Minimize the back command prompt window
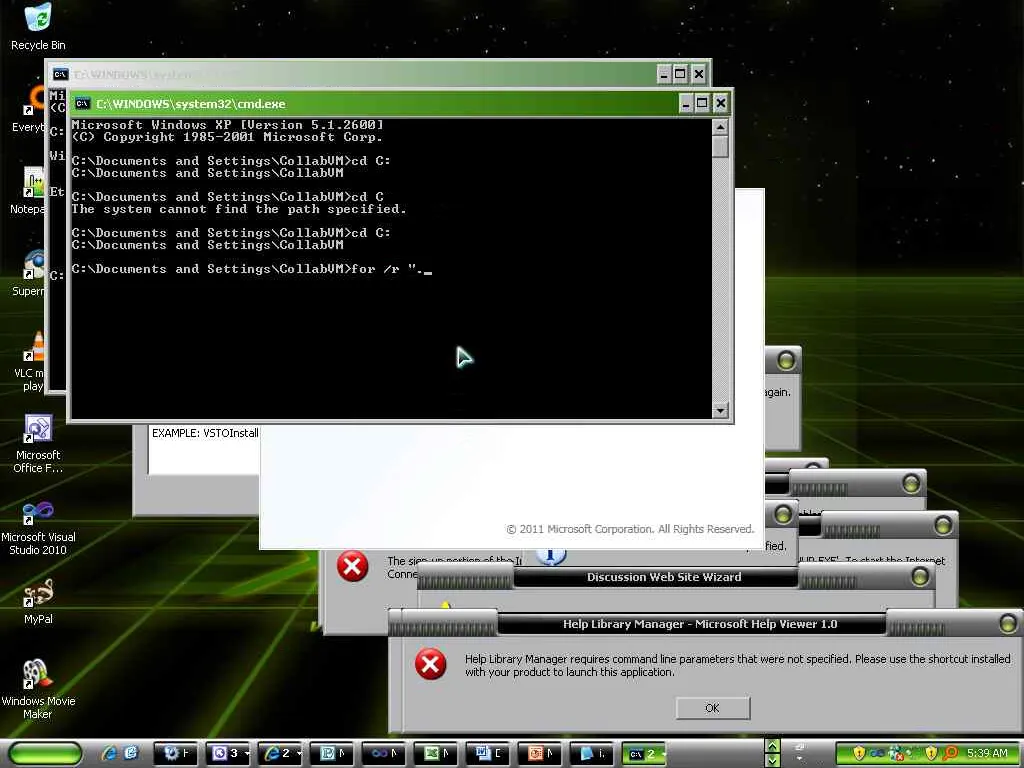This screenshot has height=768, width=1024. 664,74
